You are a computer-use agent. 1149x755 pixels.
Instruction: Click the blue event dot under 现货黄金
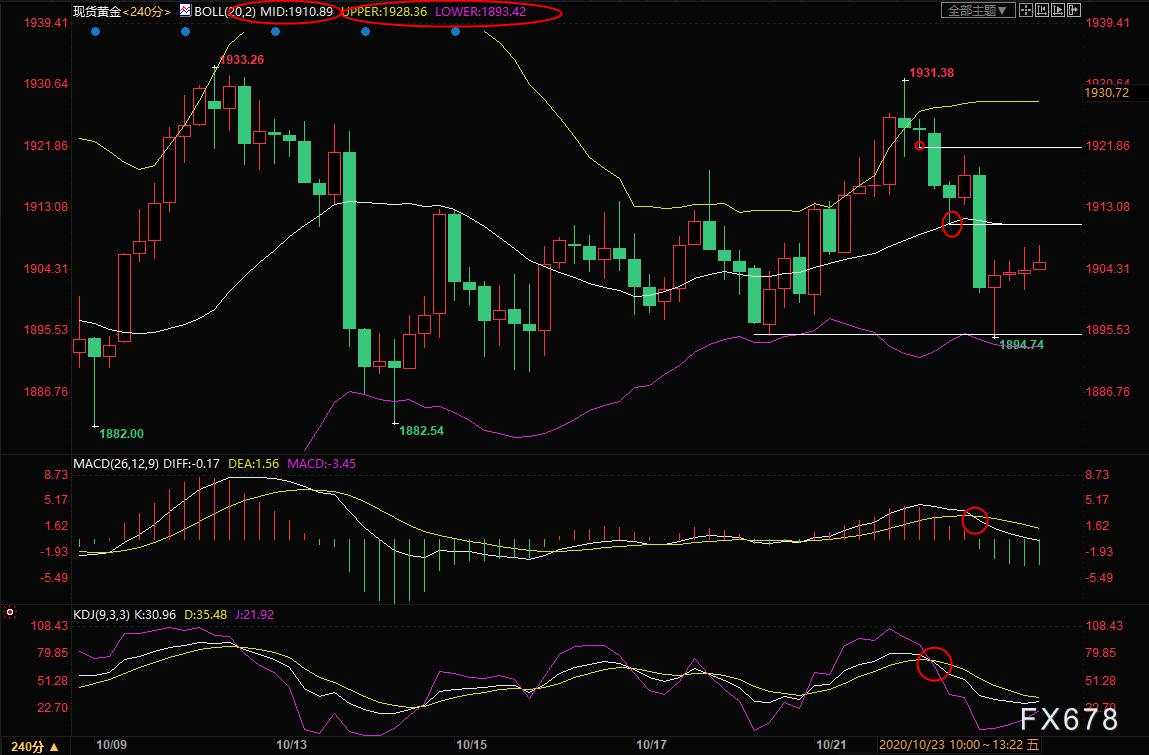click(x=95, y=32)
